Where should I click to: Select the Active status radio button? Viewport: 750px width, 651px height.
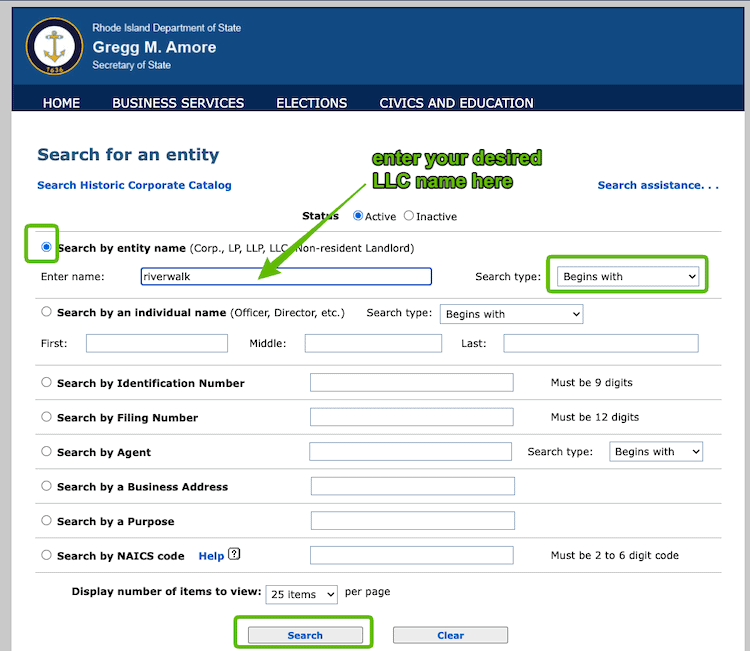(358, 216)
